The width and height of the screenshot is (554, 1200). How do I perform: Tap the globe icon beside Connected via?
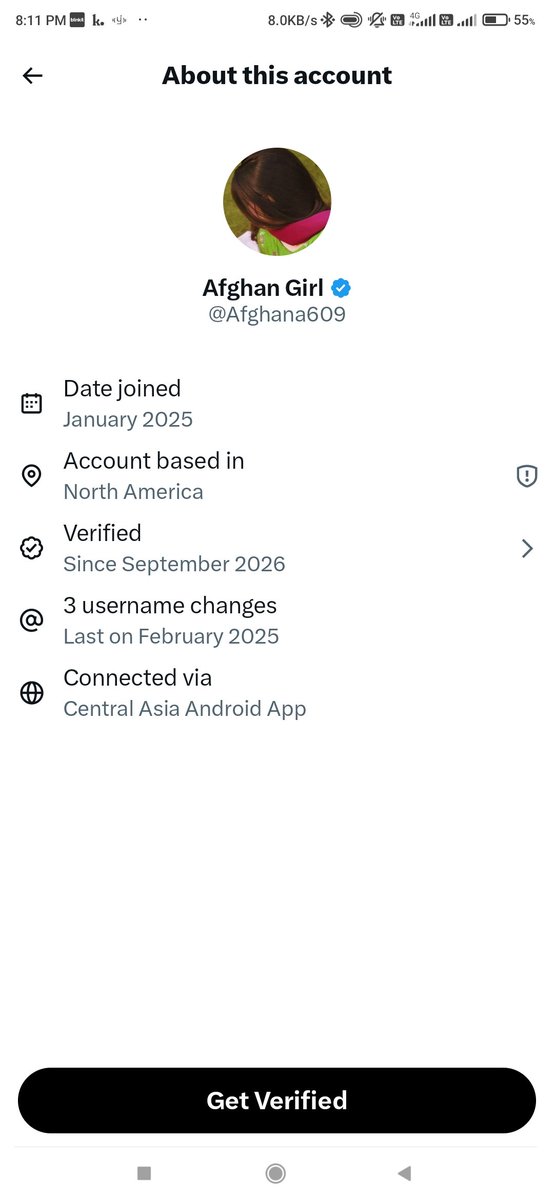tap(32, 693)
